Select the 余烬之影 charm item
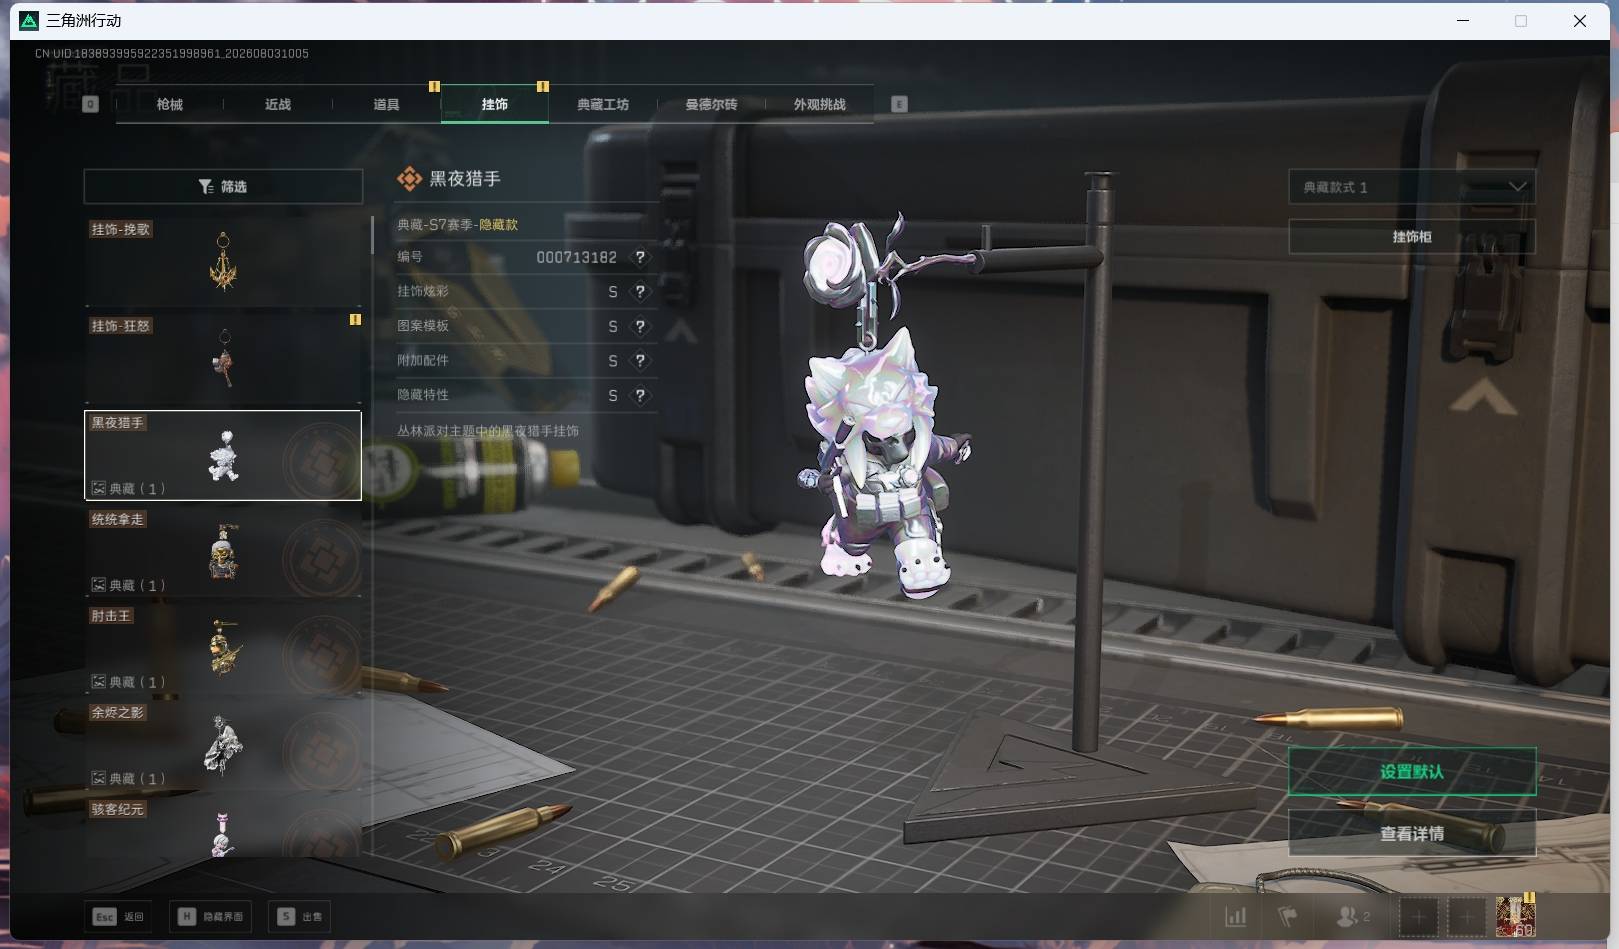Viewport: 1619px width, 949px height. pyautogui.click(x=223, y=744)
